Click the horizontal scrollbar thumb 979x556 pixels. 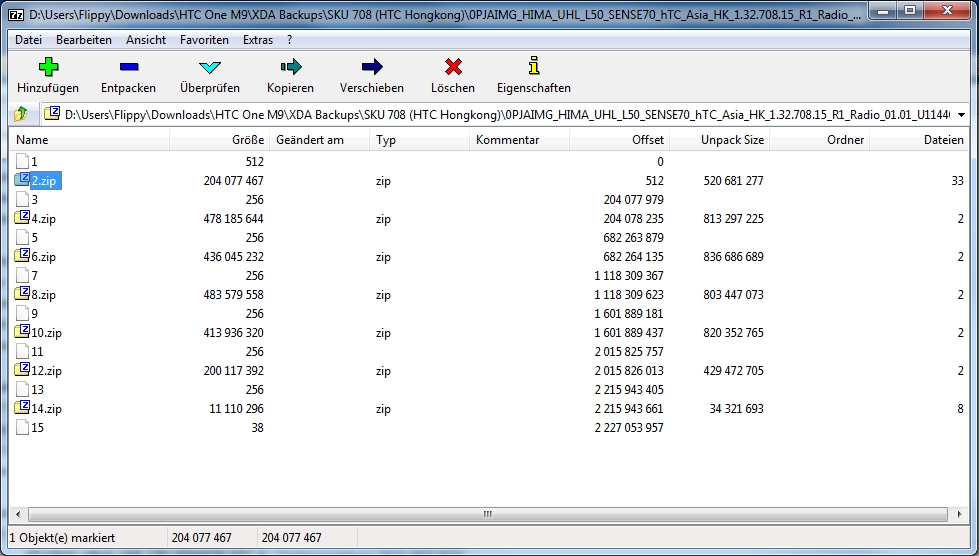point(488,515)
